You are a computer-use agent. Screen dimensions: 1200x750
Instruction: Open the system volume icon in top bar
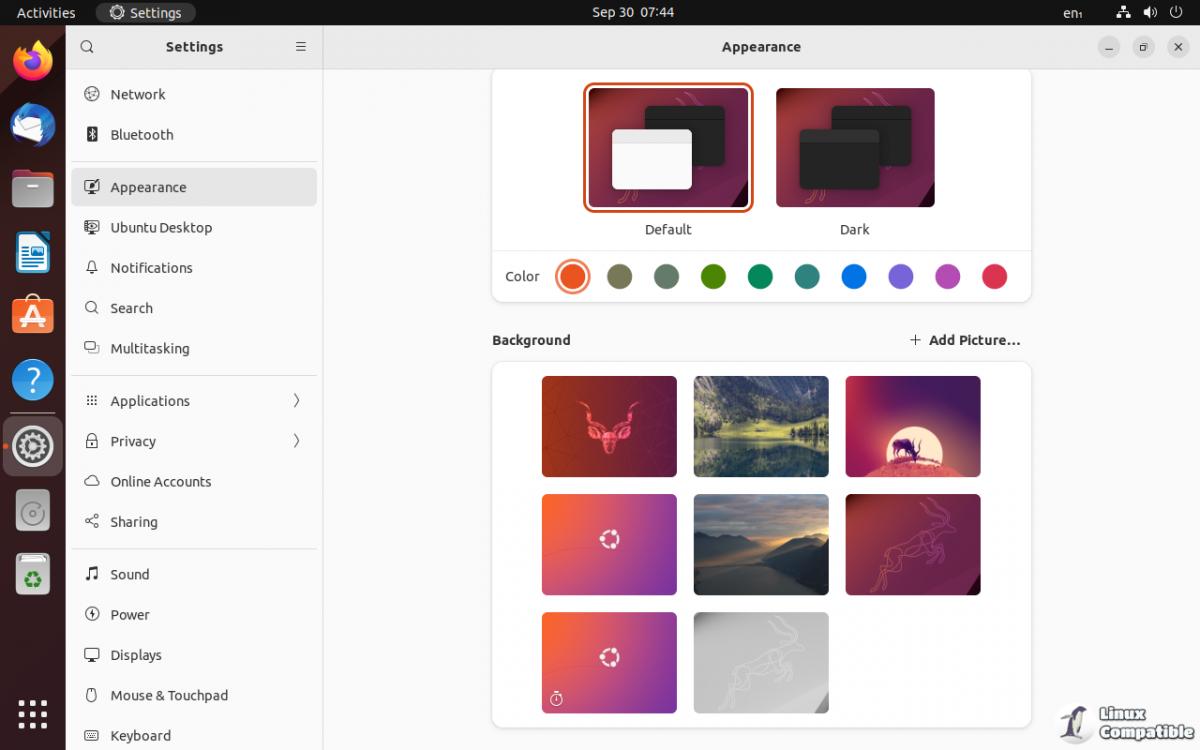pos(1150,13)
